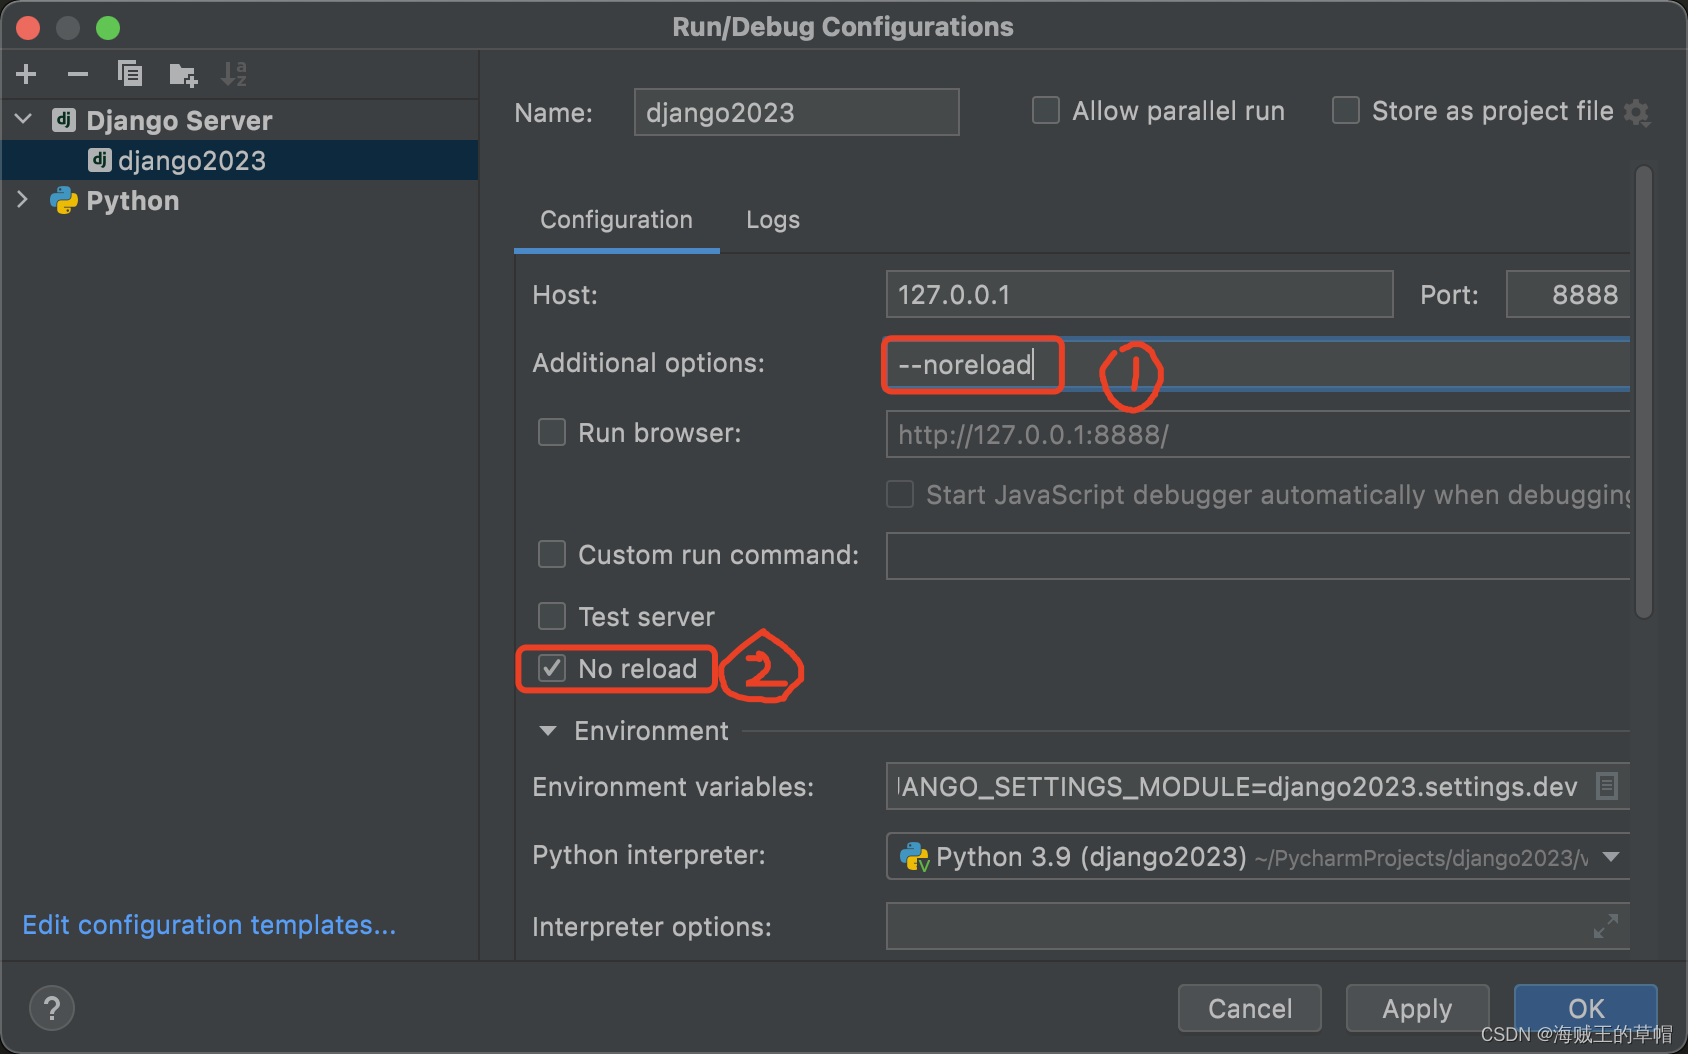Create a new configuration folder
Screen dimensions: 1688x1054
coord(182,73)
